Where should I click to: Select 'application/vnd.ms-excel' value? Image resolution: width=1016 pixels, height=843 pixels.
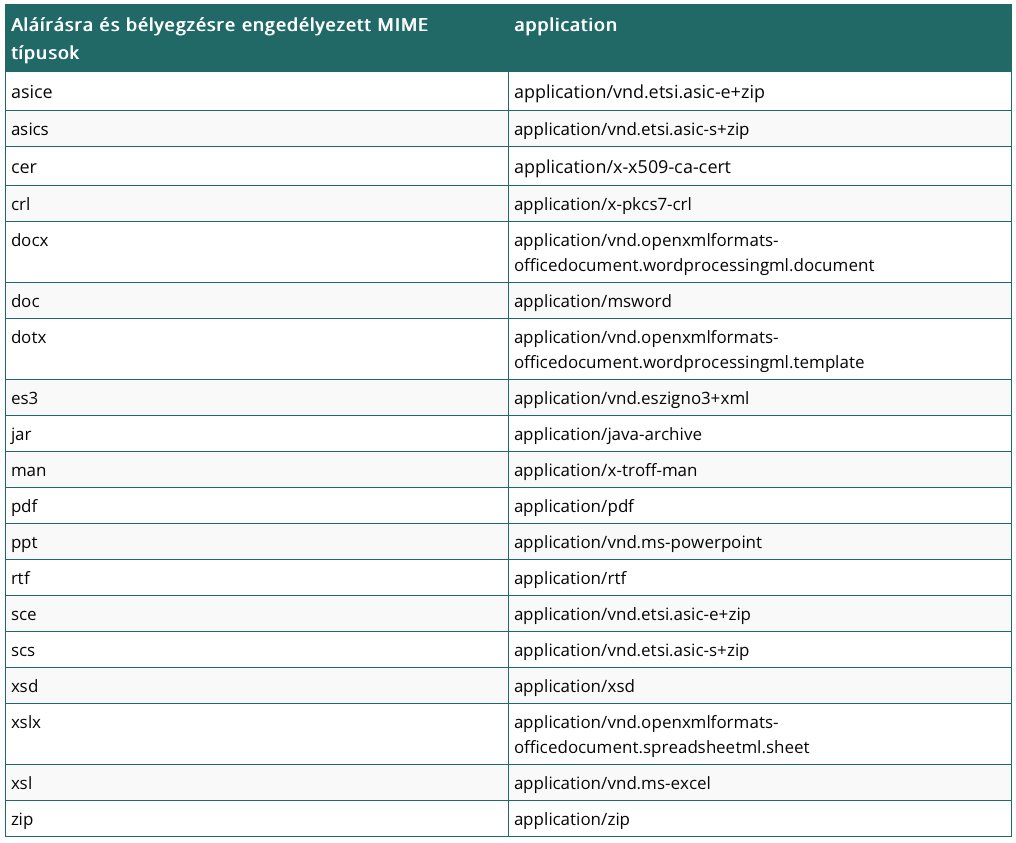point(612,783)
